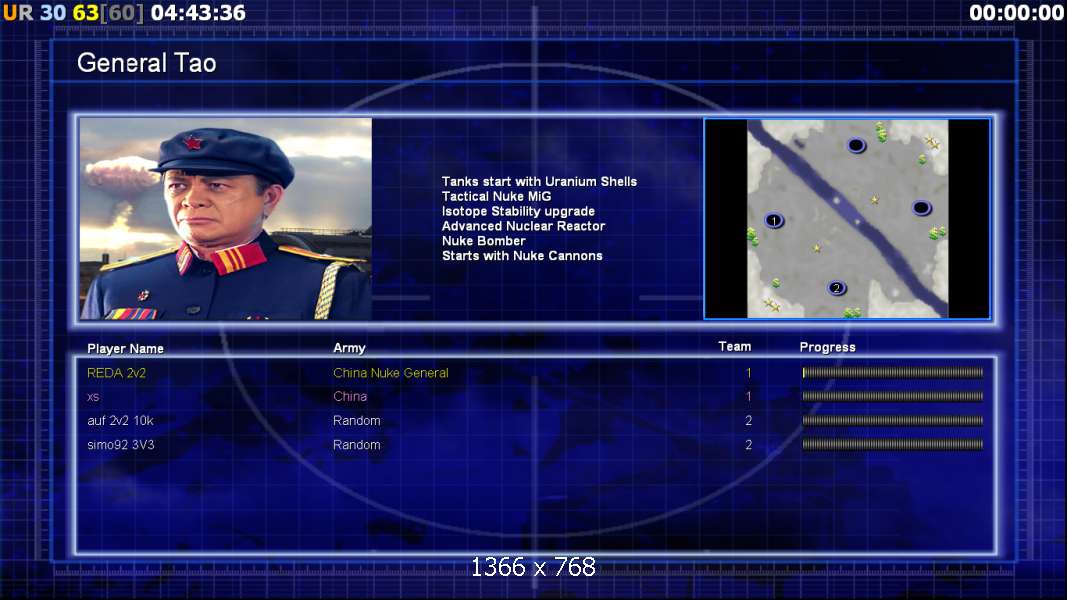
Task: Select 'Starts with Nuke Cannons' text
Action: pos(522,256)
